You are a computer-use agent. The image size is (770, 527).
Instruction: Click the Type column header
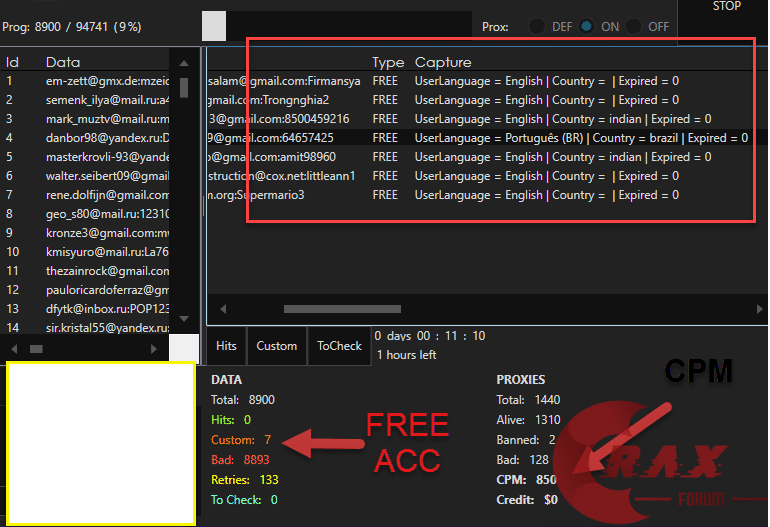(x=388, y=62)
